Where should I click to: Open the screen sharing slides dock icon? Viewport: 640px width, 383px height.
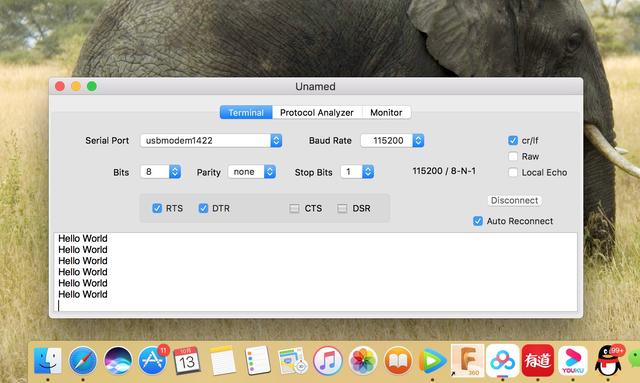click(x=293, y=361)
